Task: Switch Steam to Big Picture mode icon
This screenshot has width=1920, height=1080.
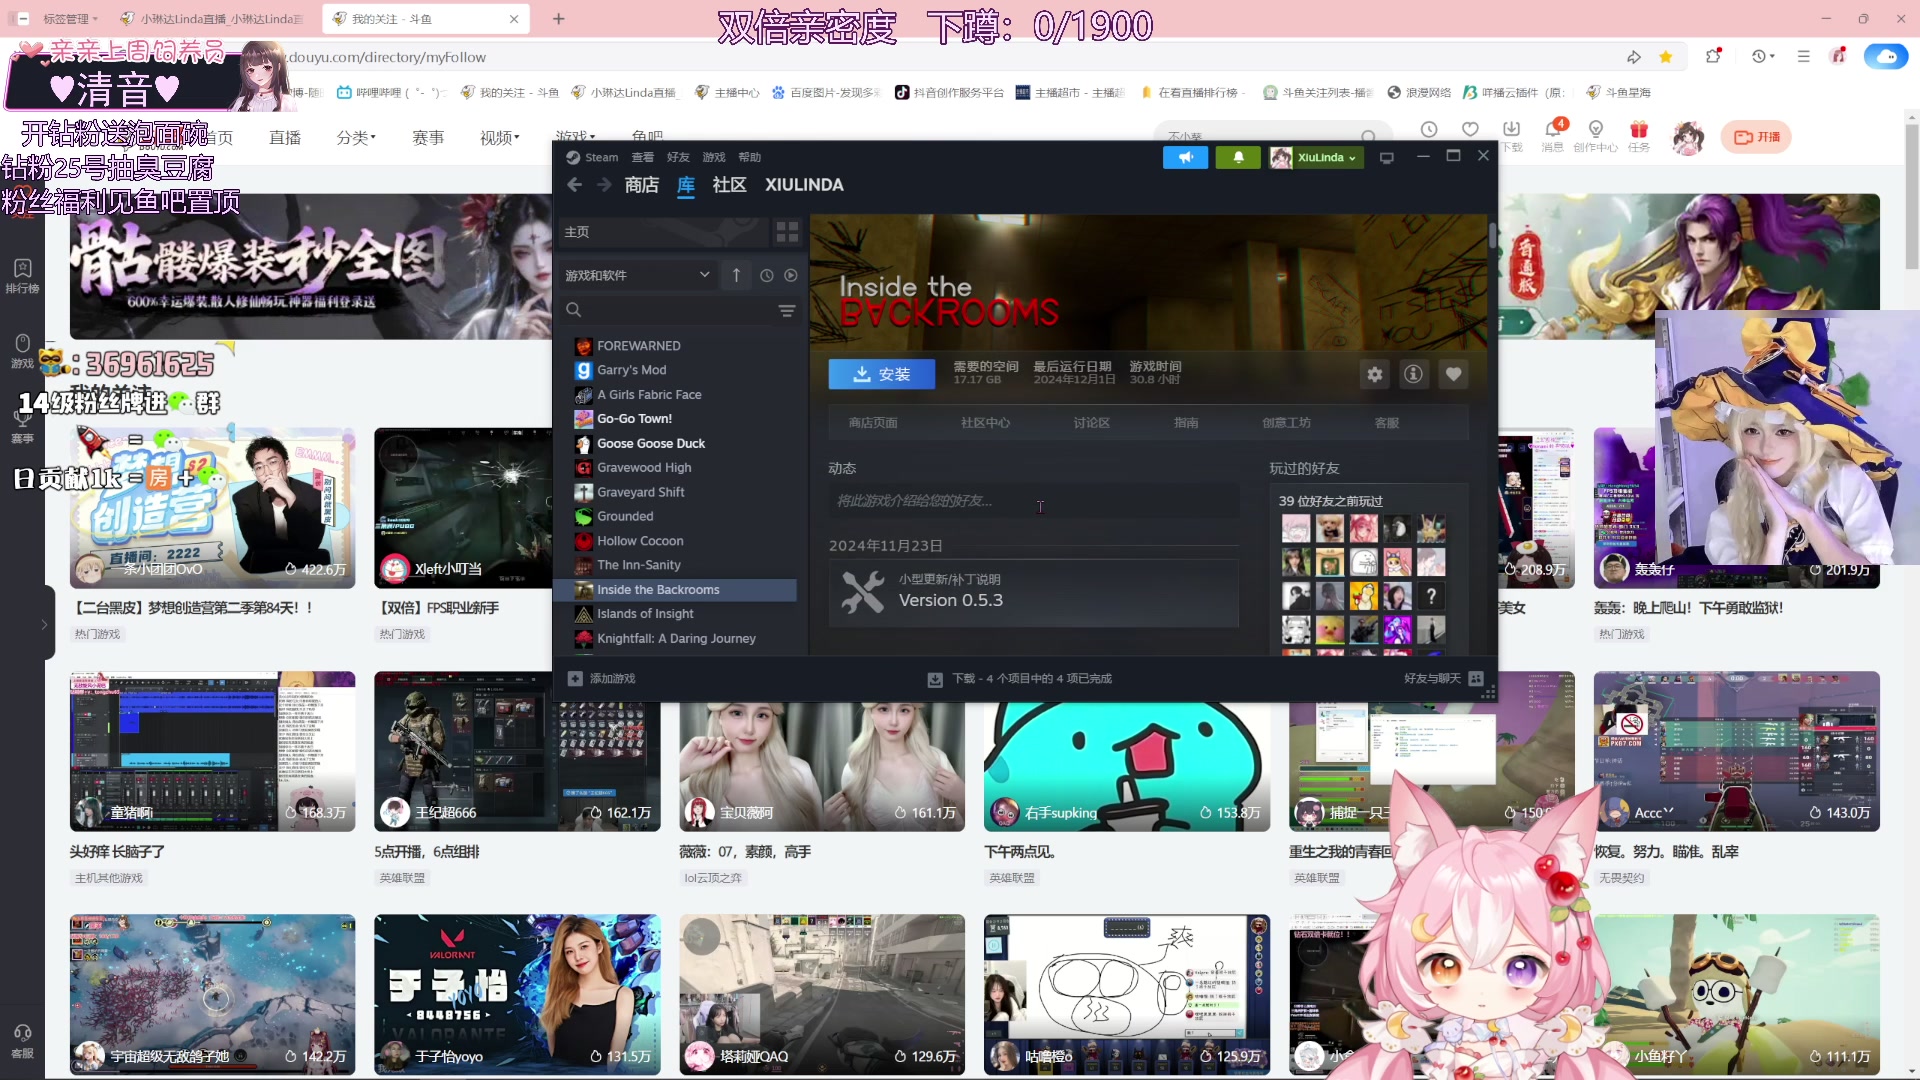Action: [1387, 158]
